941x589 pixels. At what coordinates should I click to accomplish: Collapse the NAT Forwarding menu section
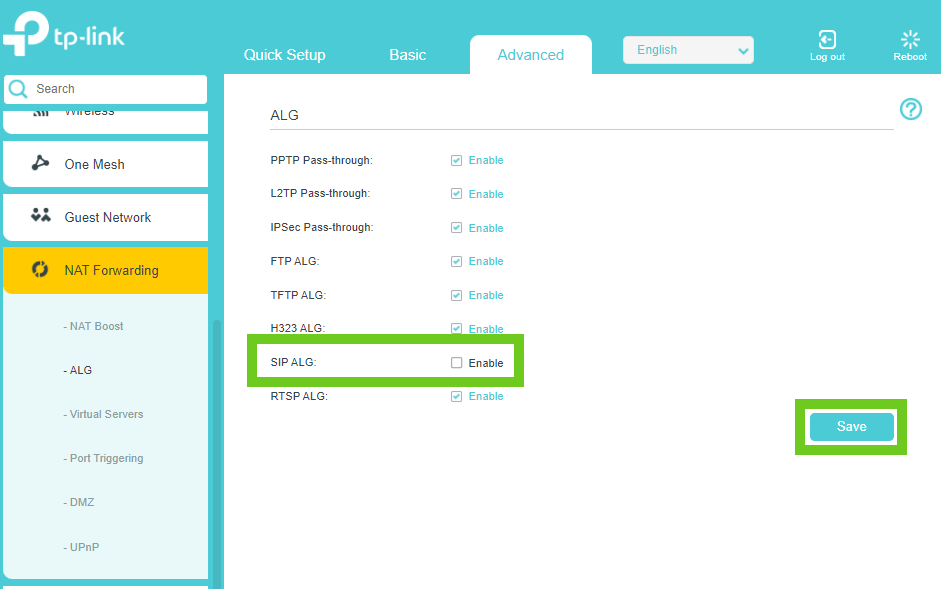click(x=111, y=270)
